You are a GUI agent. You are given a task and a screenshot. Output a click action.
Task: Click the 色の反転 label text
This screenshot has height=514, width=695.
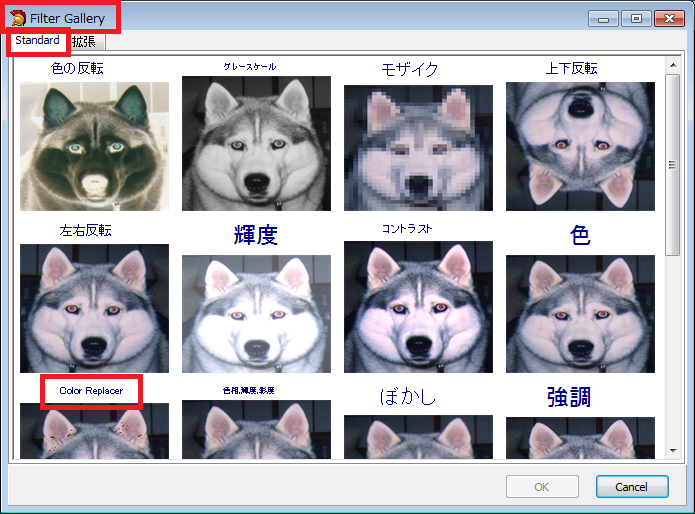[x=77, y=68]
